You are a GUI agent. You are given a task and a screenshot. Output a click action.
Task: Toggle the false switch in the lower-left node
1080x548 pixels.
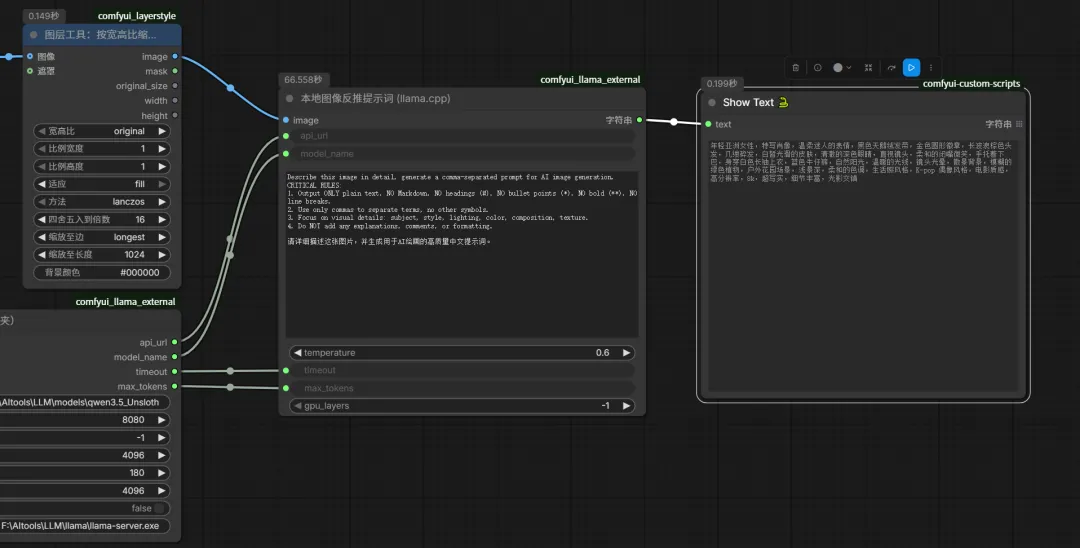click(159, 508)
